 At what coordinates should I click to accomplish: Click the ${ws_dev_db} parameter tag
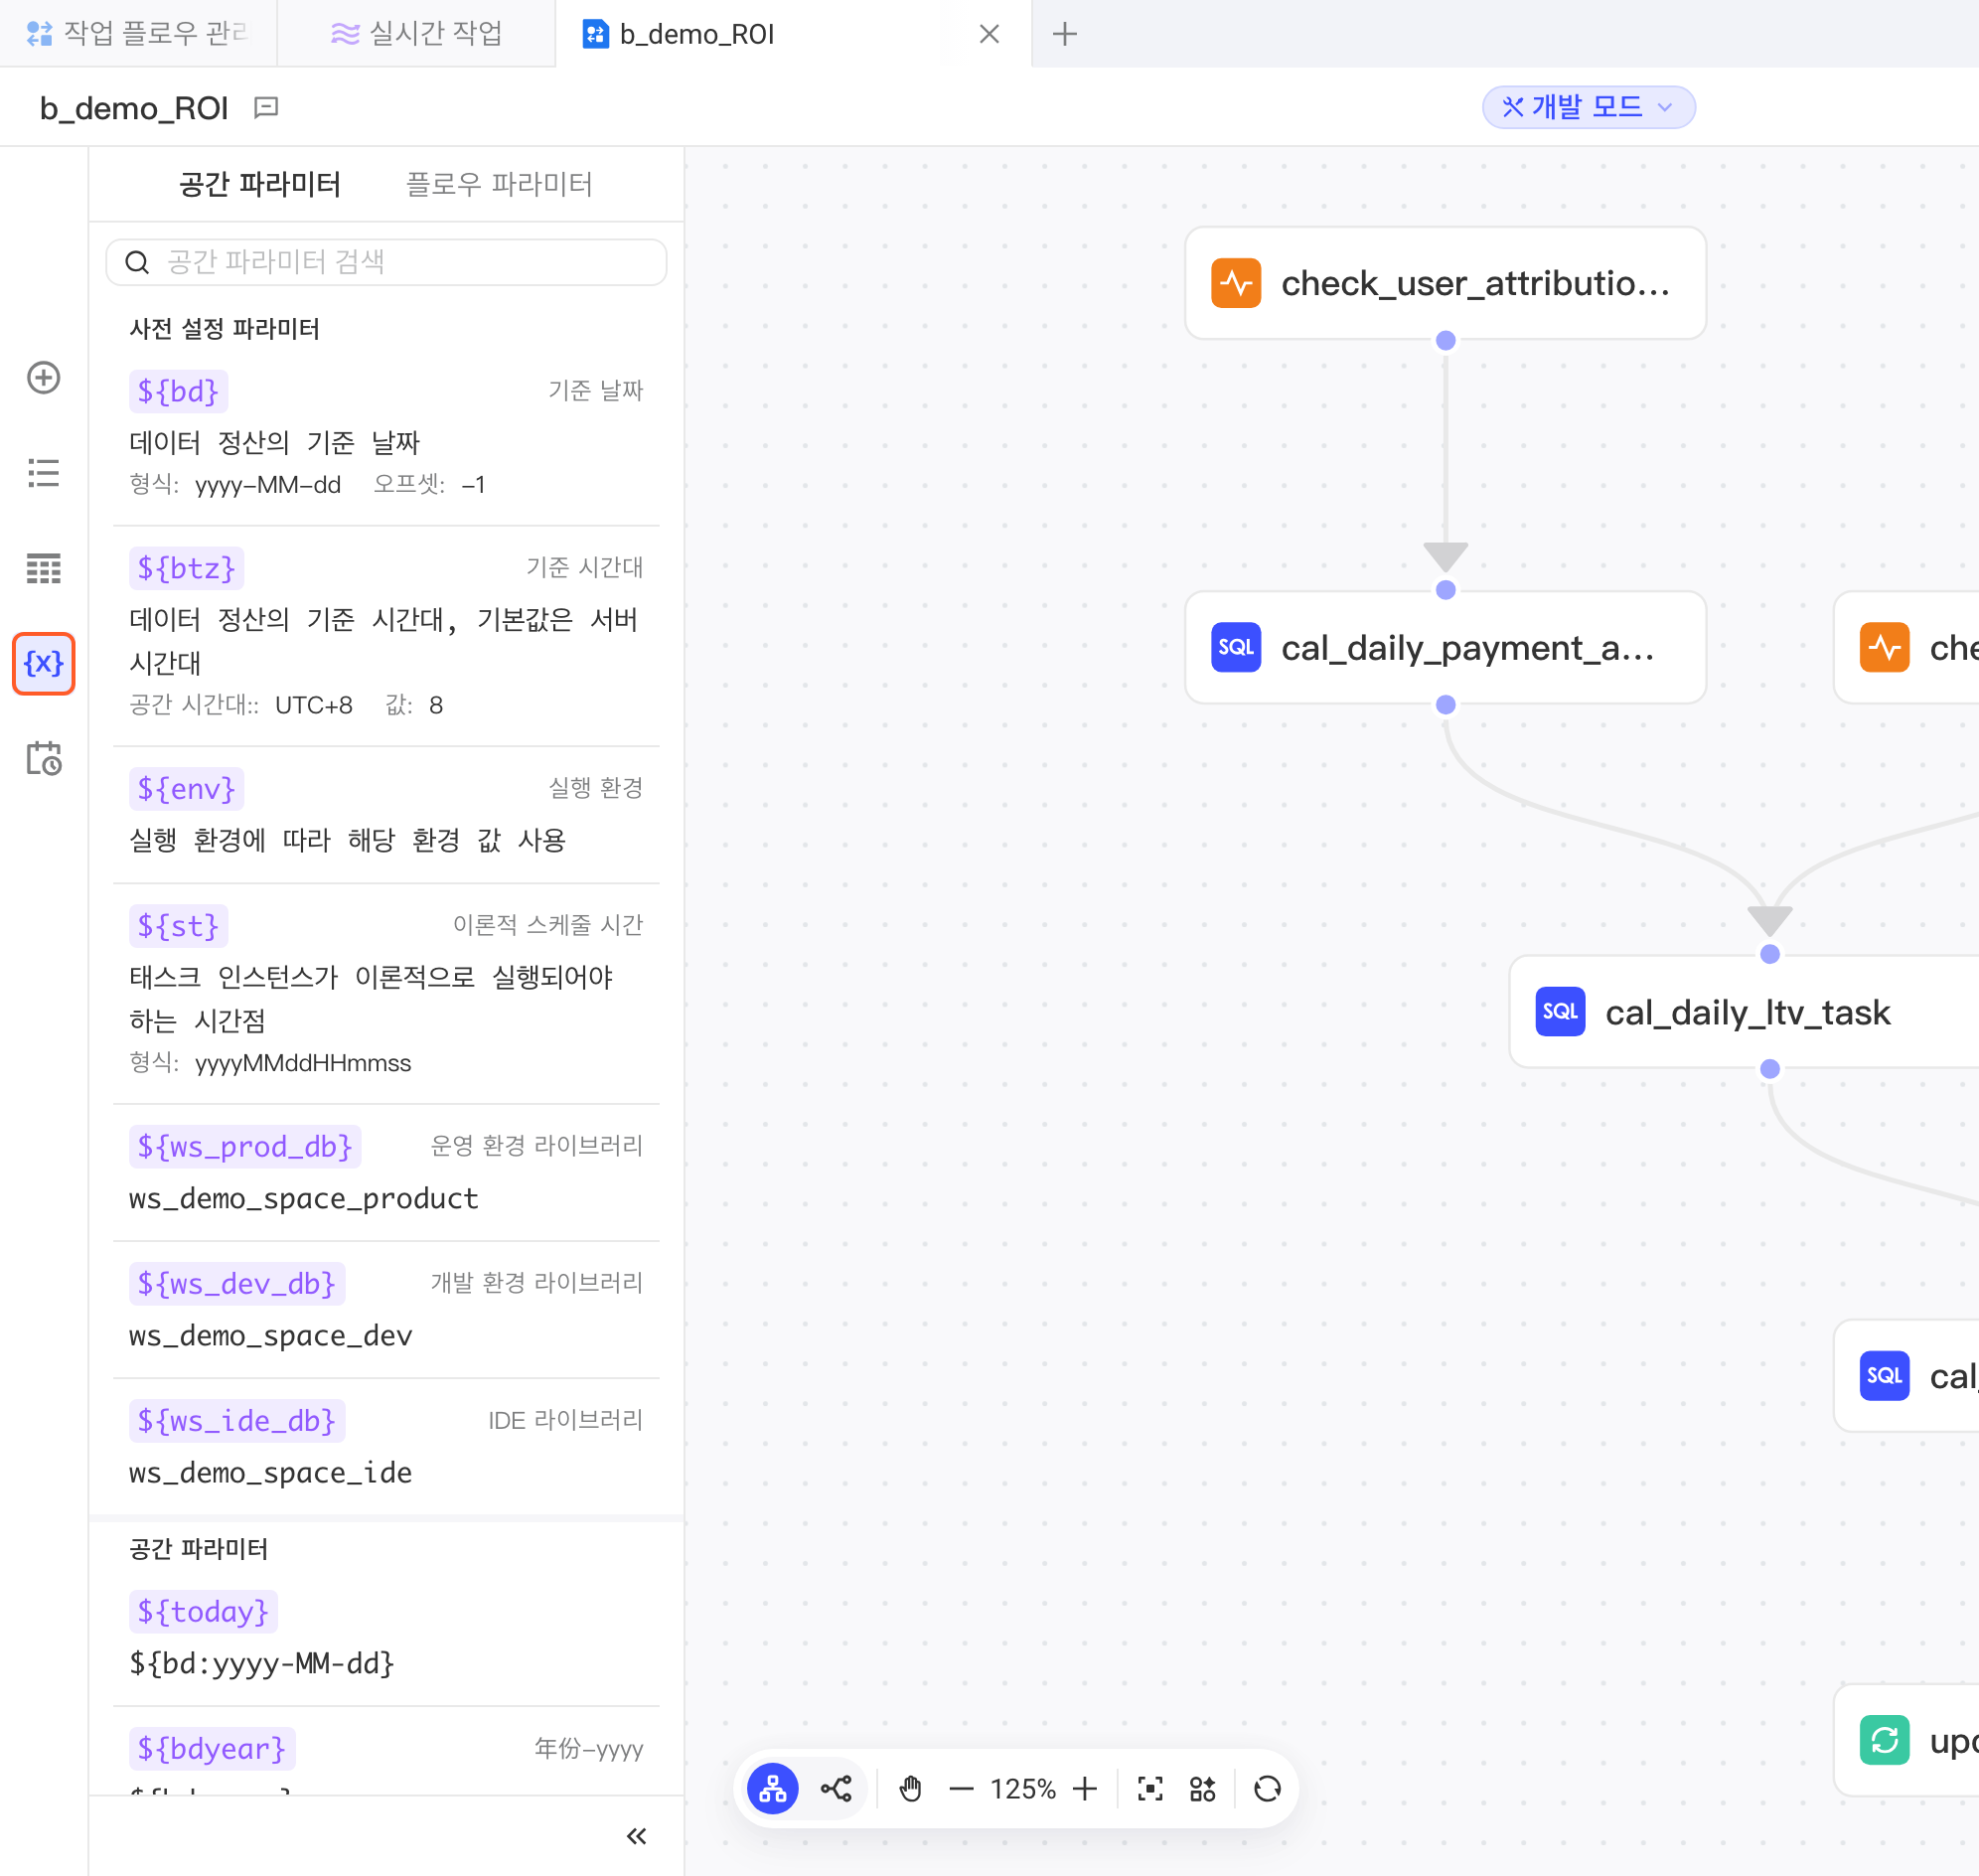[237, 1283]
